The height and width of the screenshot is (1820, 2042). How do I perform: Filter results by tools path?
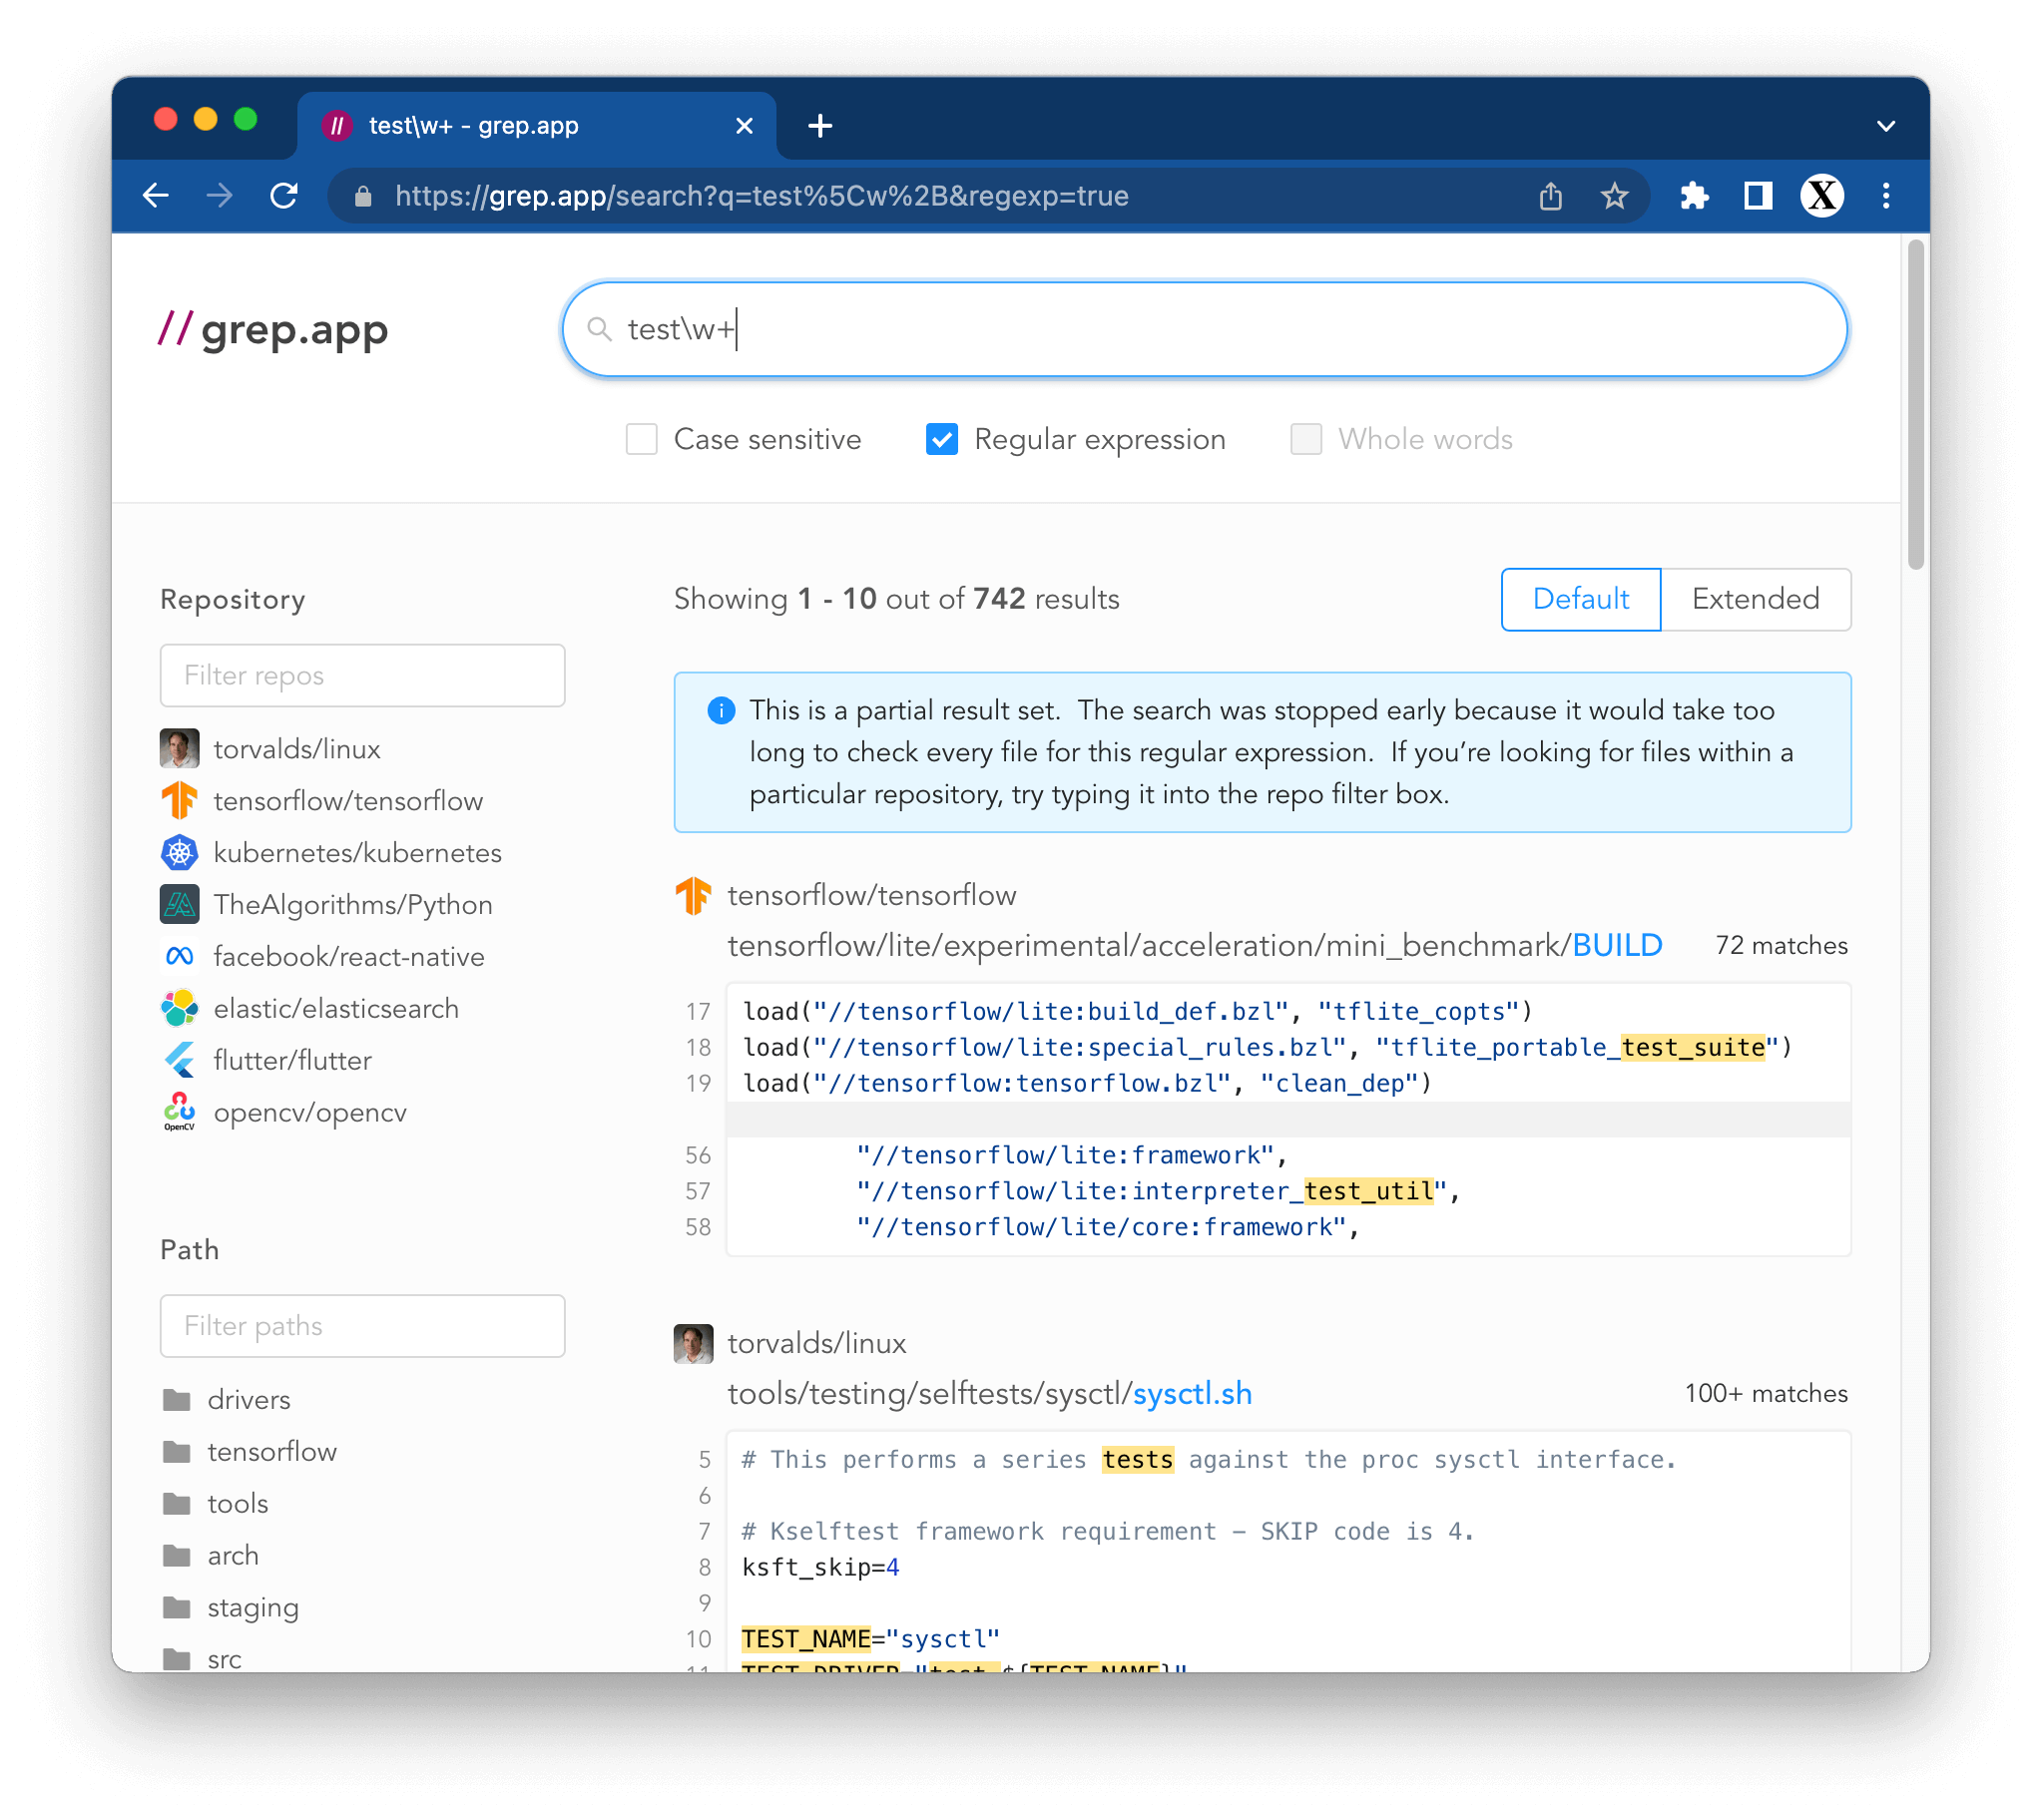[x=238, y=1504]
